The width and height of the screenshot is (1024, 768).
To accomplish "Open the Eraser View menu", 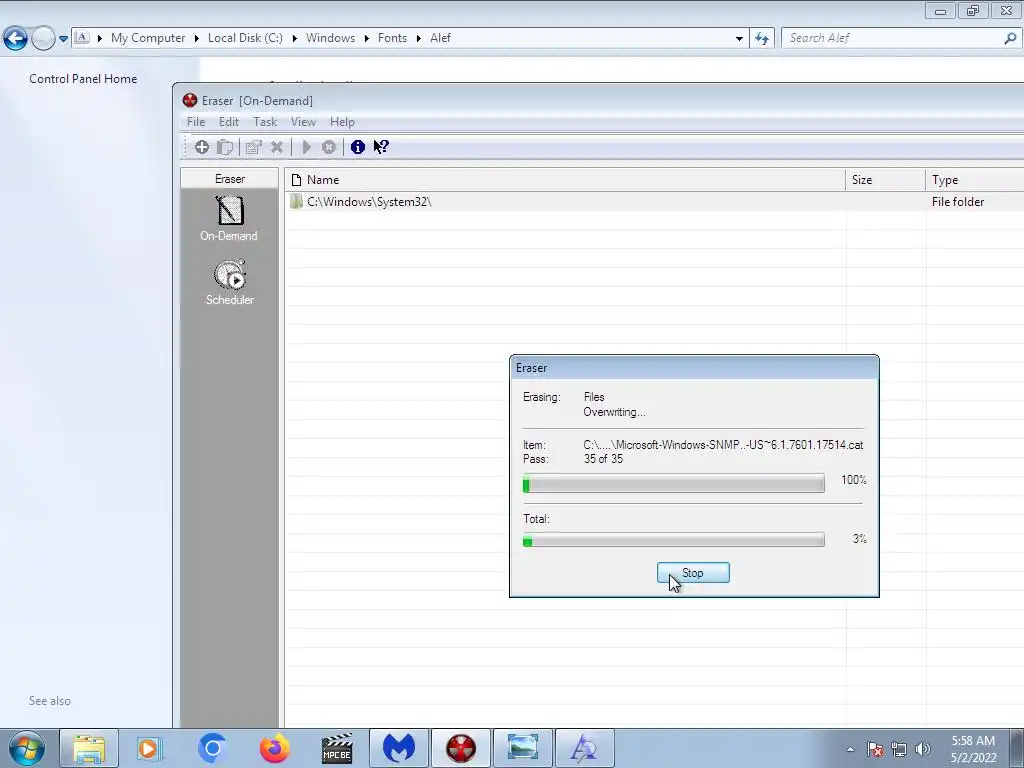I will (x=303, y=122).
